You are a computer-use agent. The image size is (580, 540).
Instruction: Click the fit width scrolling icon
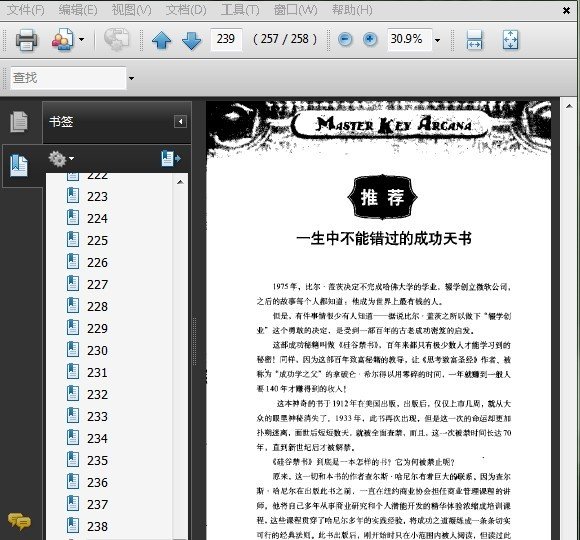tap(474, 40)
